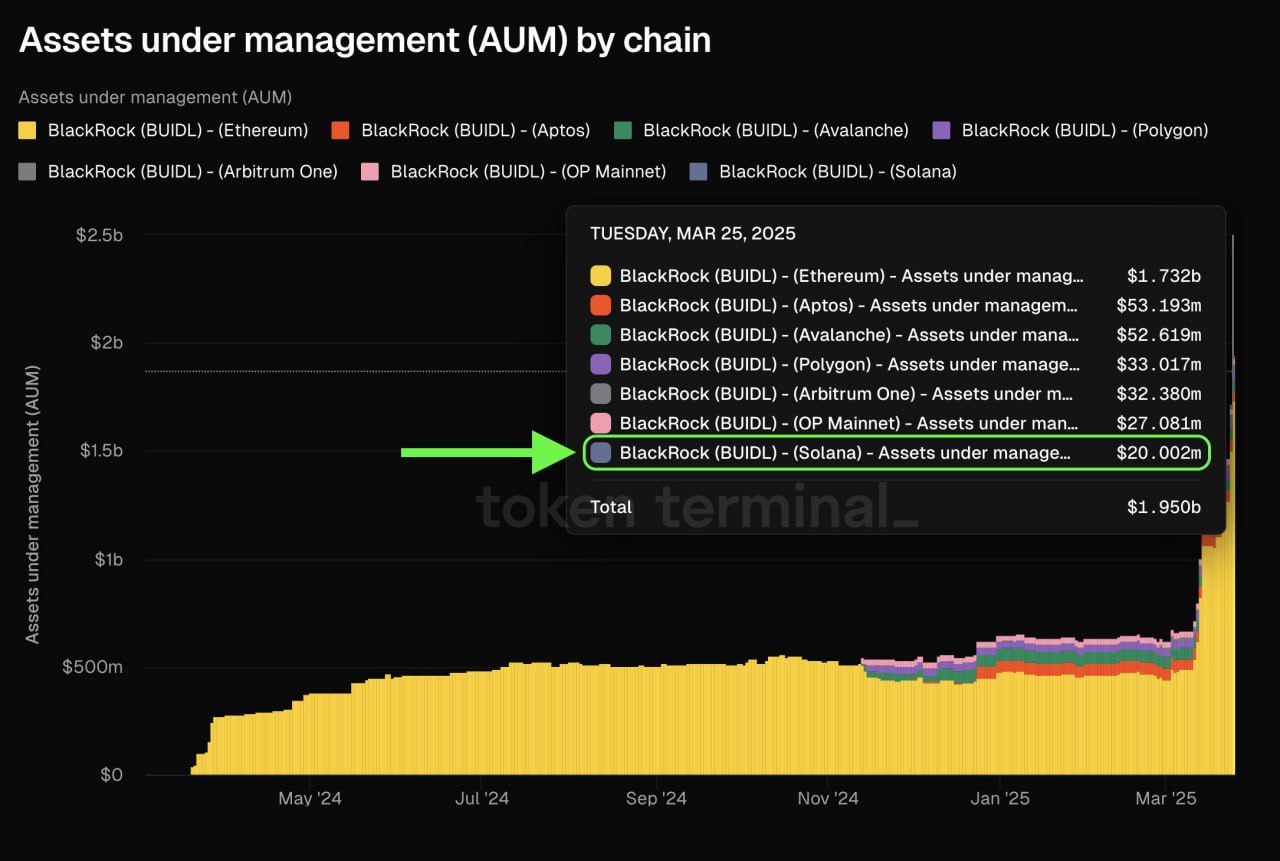The height and width of the screenshot is (861, 1280).
Task: Click the BlackRock (BUIDL) - (Aptos) legend label
Action: (x=476, y=130)
